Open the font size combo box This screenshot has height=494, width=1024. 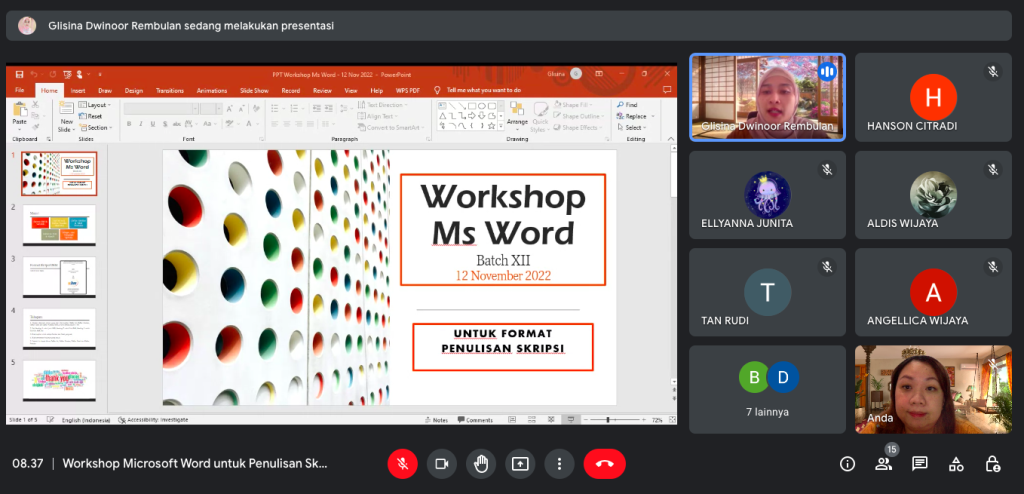click(212, 108)
